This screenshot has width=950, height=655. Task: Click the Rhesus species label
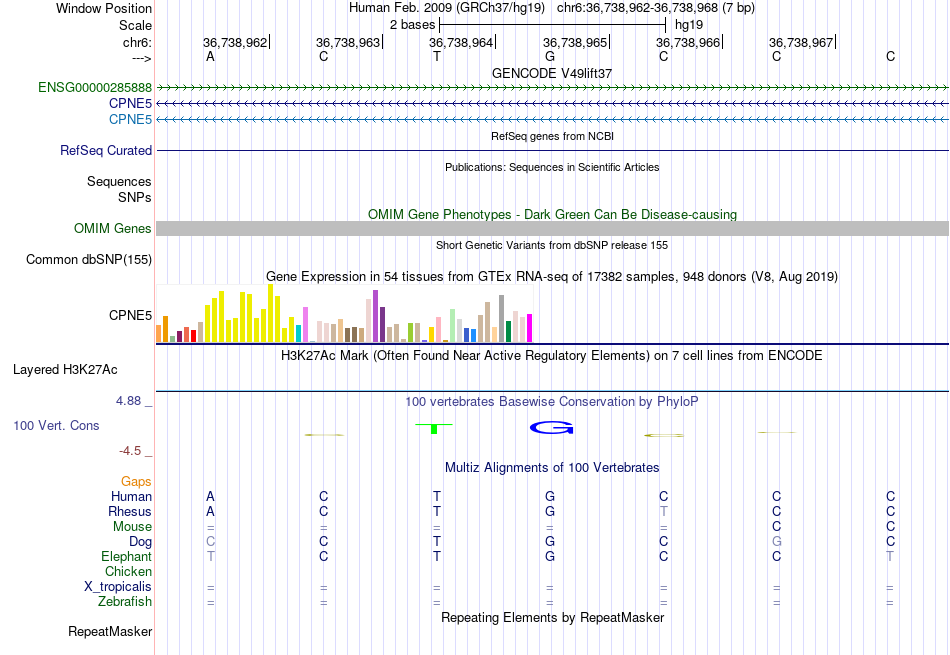130,512
